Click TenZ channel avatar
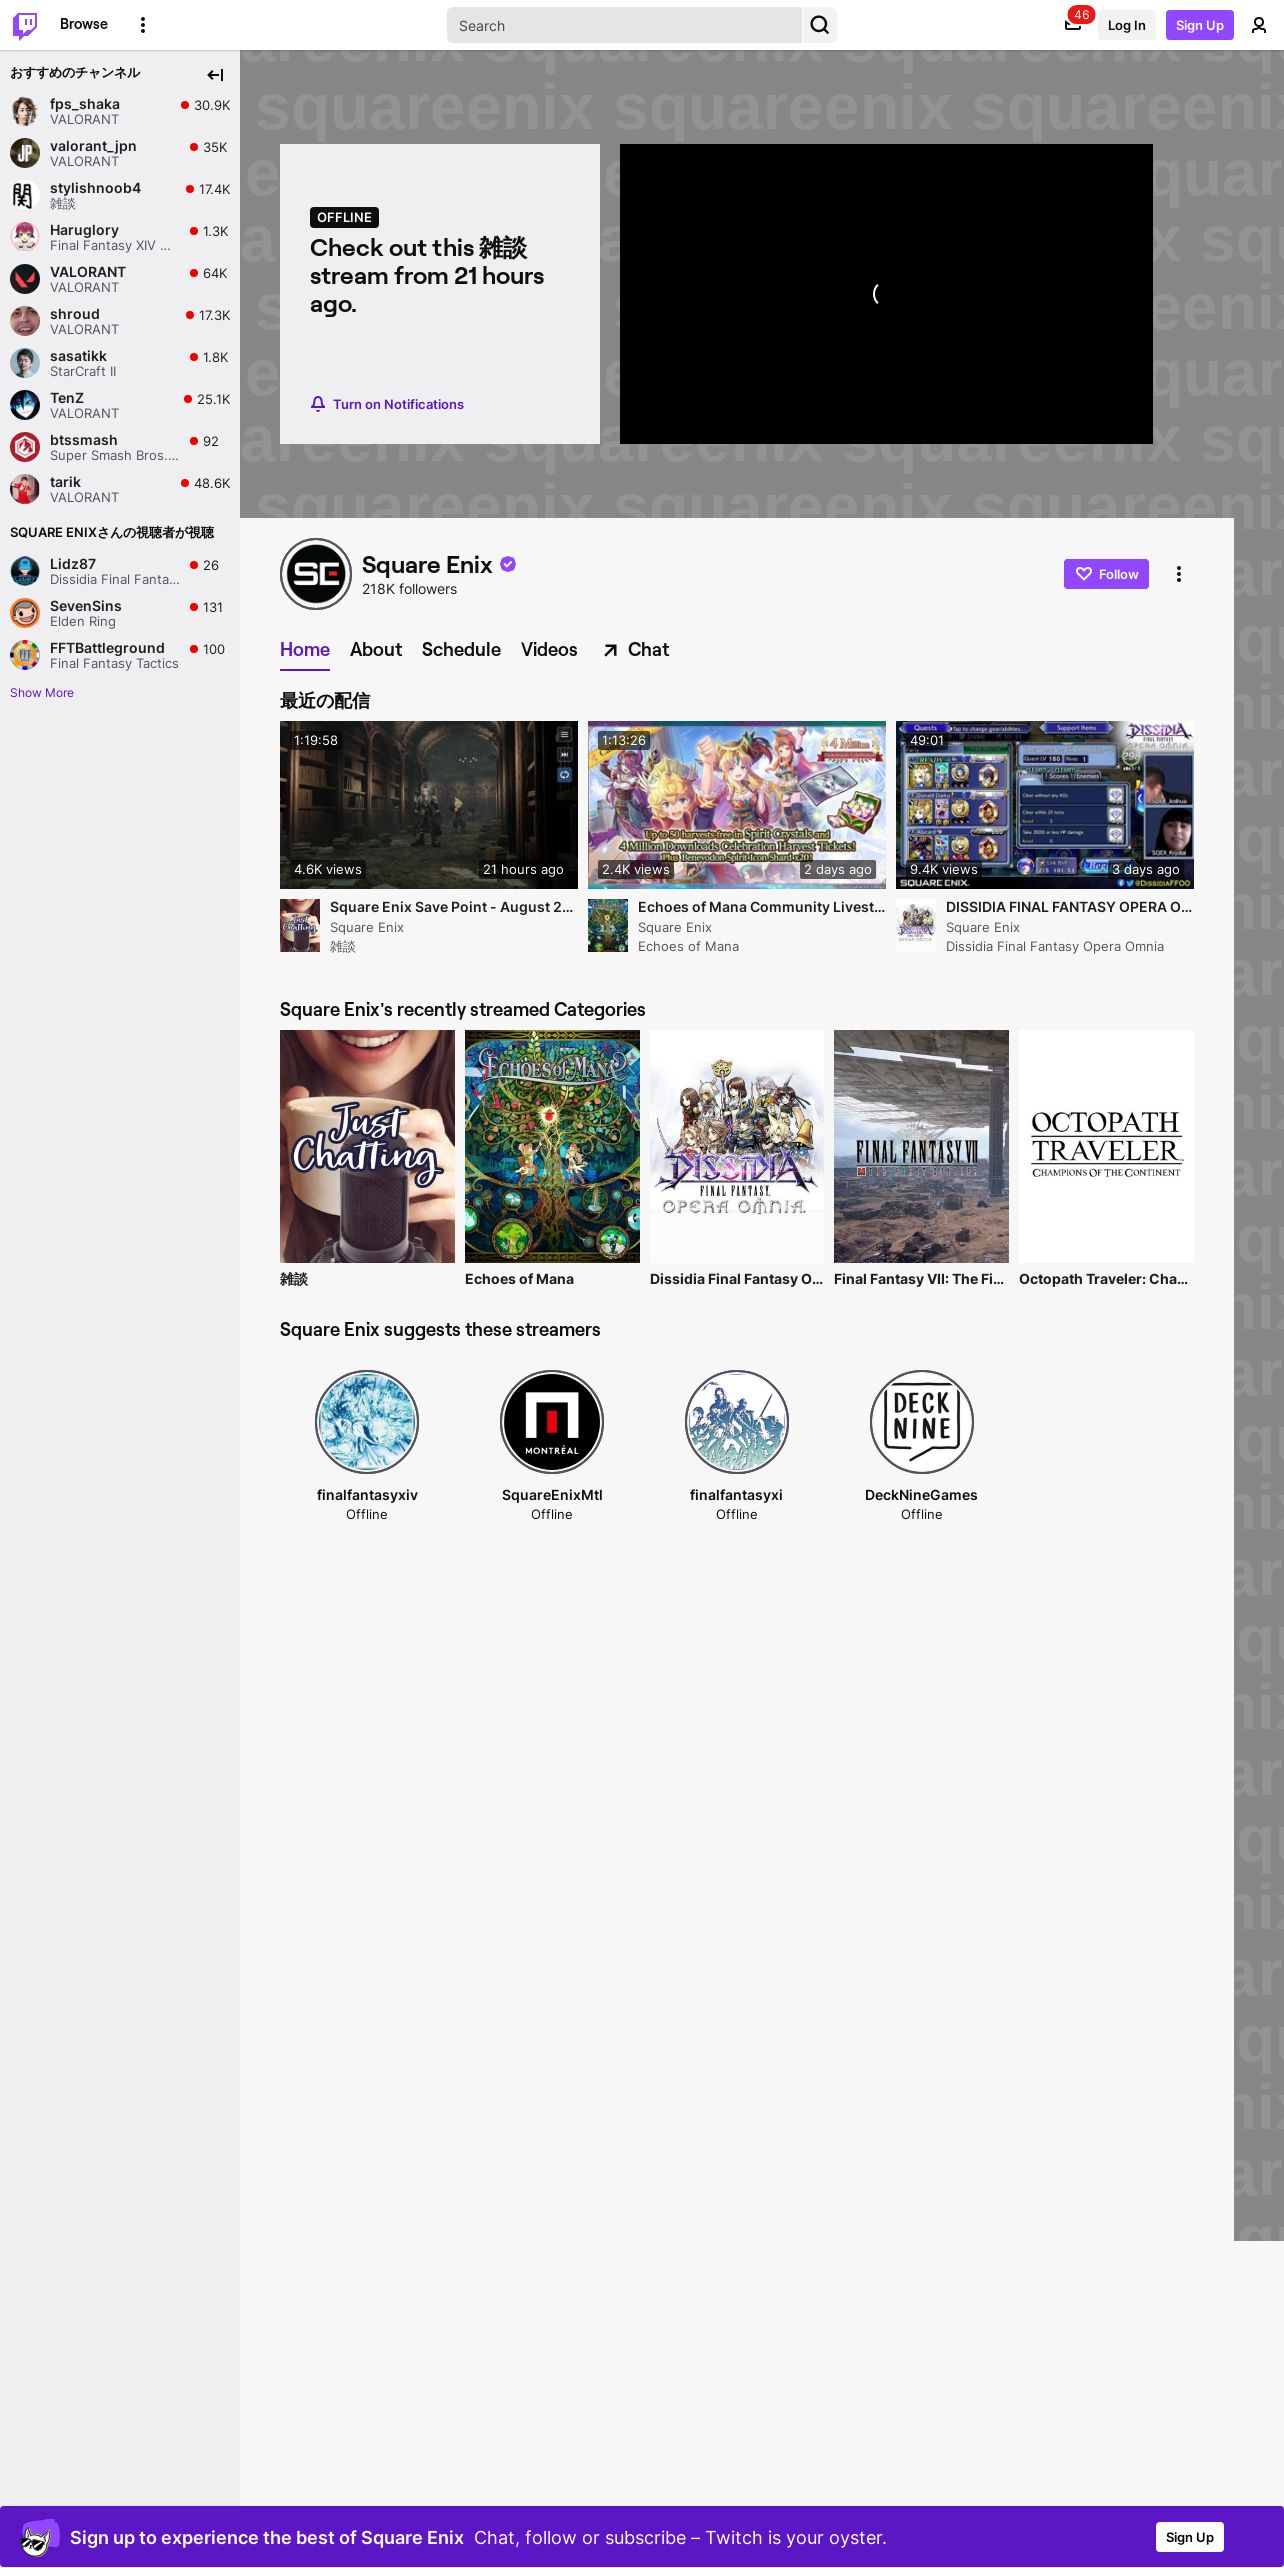This screenshot has width=1284, height=2568. [x=25, y=405]
